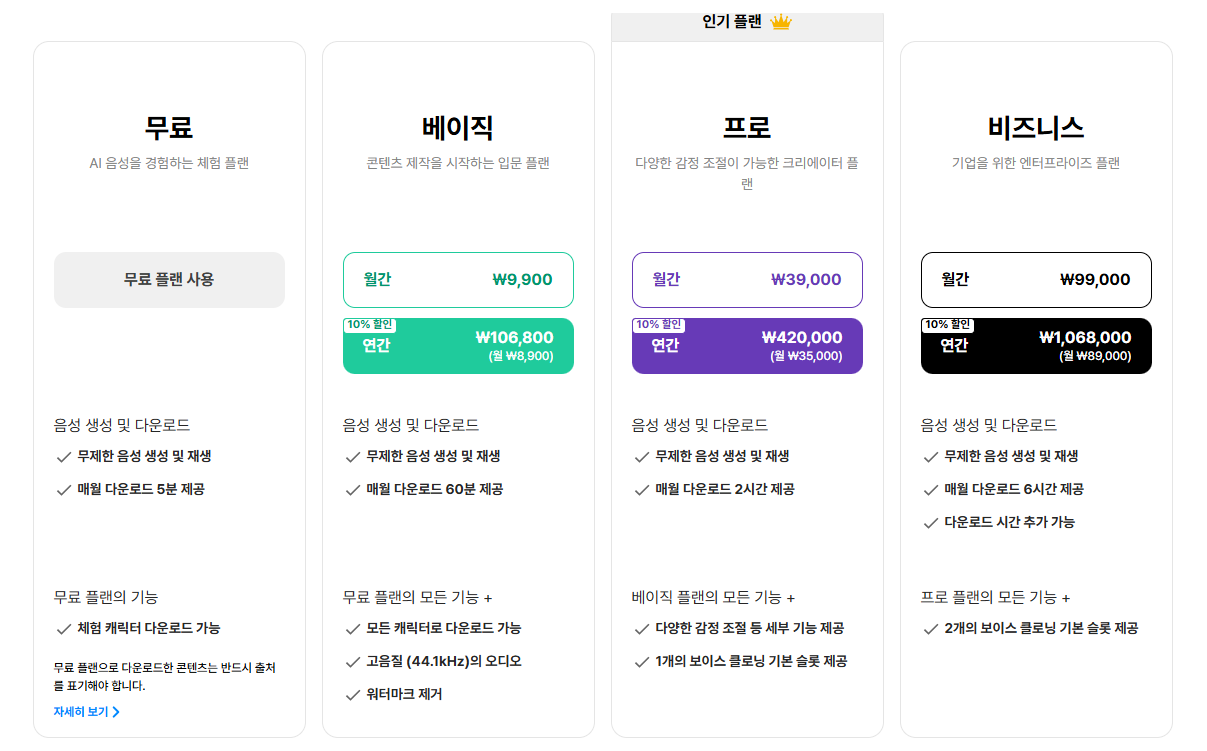The height and width of the screenshot is (751, 1207).
Task: Click the 비즈니스 plan title
Action: pyautogui.click(x=1036, y=128)
